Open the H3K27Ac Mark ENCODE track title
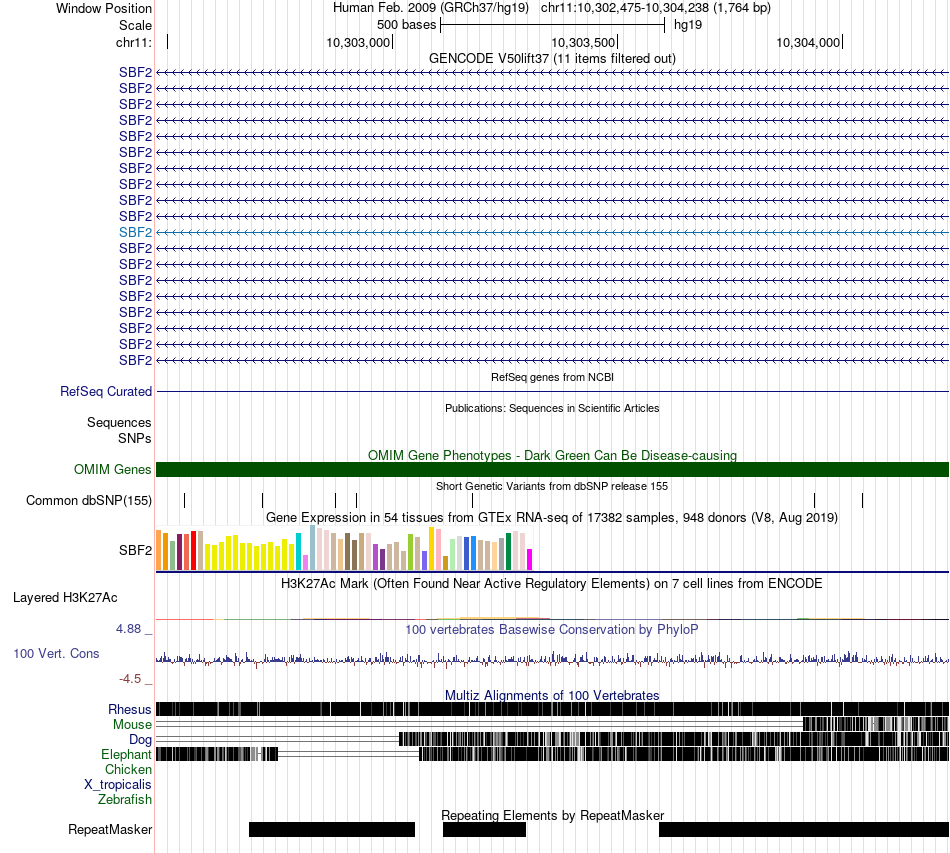This screenshot has width=950, height=853. 552,583
